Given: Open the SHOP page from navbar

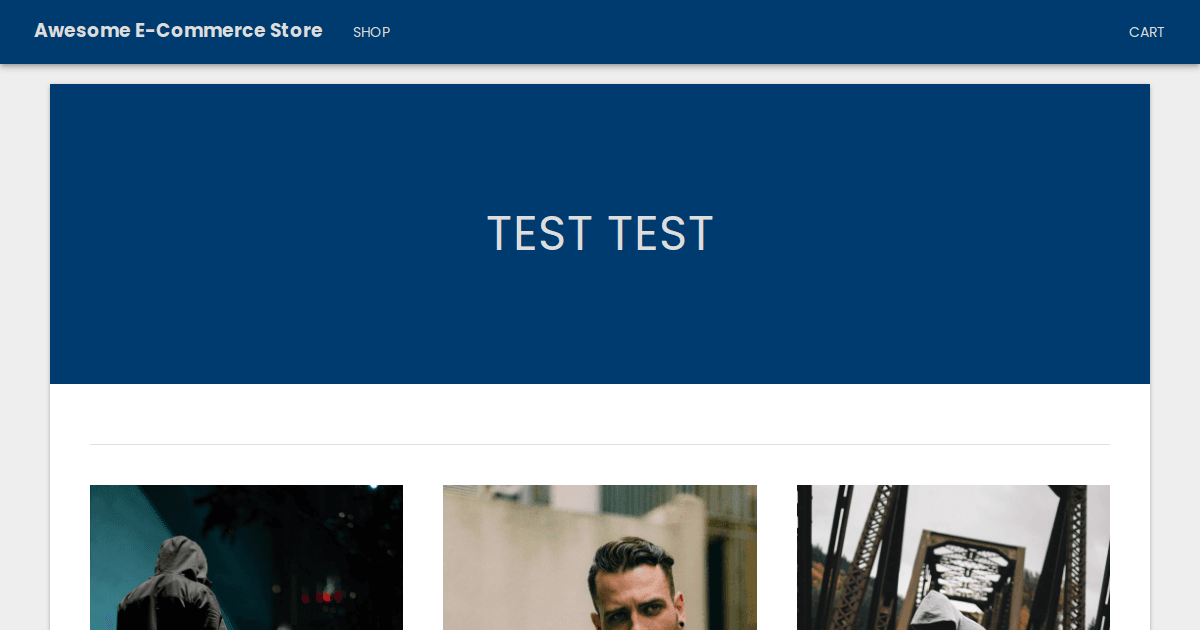Looking at the screenshot, I should pos(371,32).
